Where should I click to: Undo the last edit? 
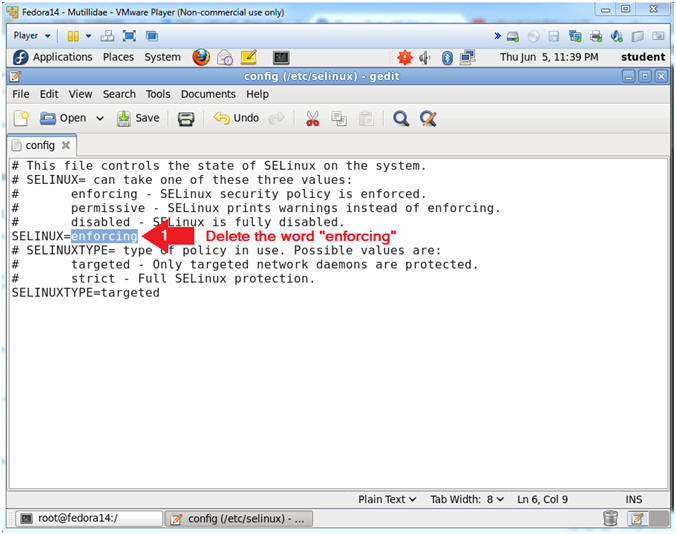pyautogui.click(x=236, y=118)
